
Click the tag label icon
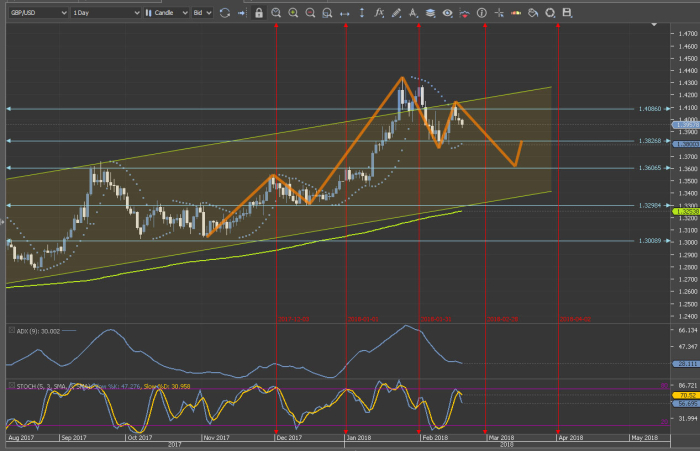pyautogui.click(x=533, y=13)
